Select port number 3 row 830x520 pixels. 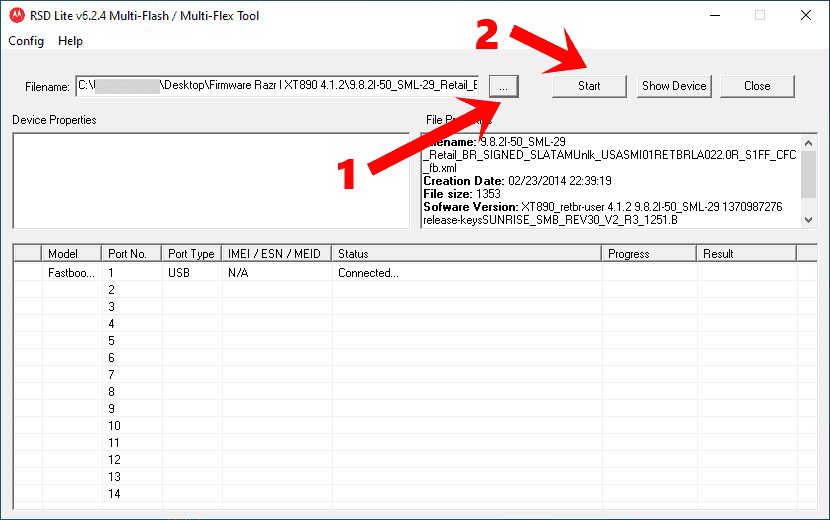click(416, 307)
